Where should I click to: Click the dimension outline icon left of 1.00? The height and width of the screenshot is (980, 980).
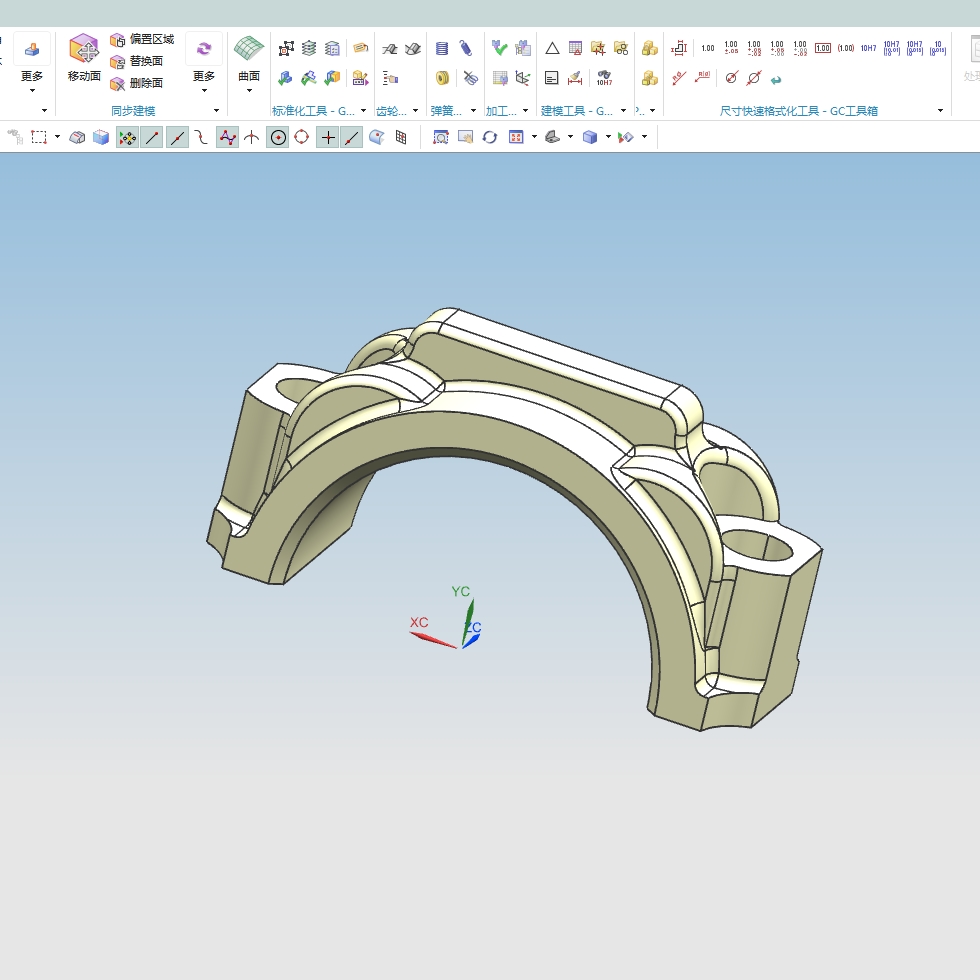pyautogui.click(x=679, y=48)
